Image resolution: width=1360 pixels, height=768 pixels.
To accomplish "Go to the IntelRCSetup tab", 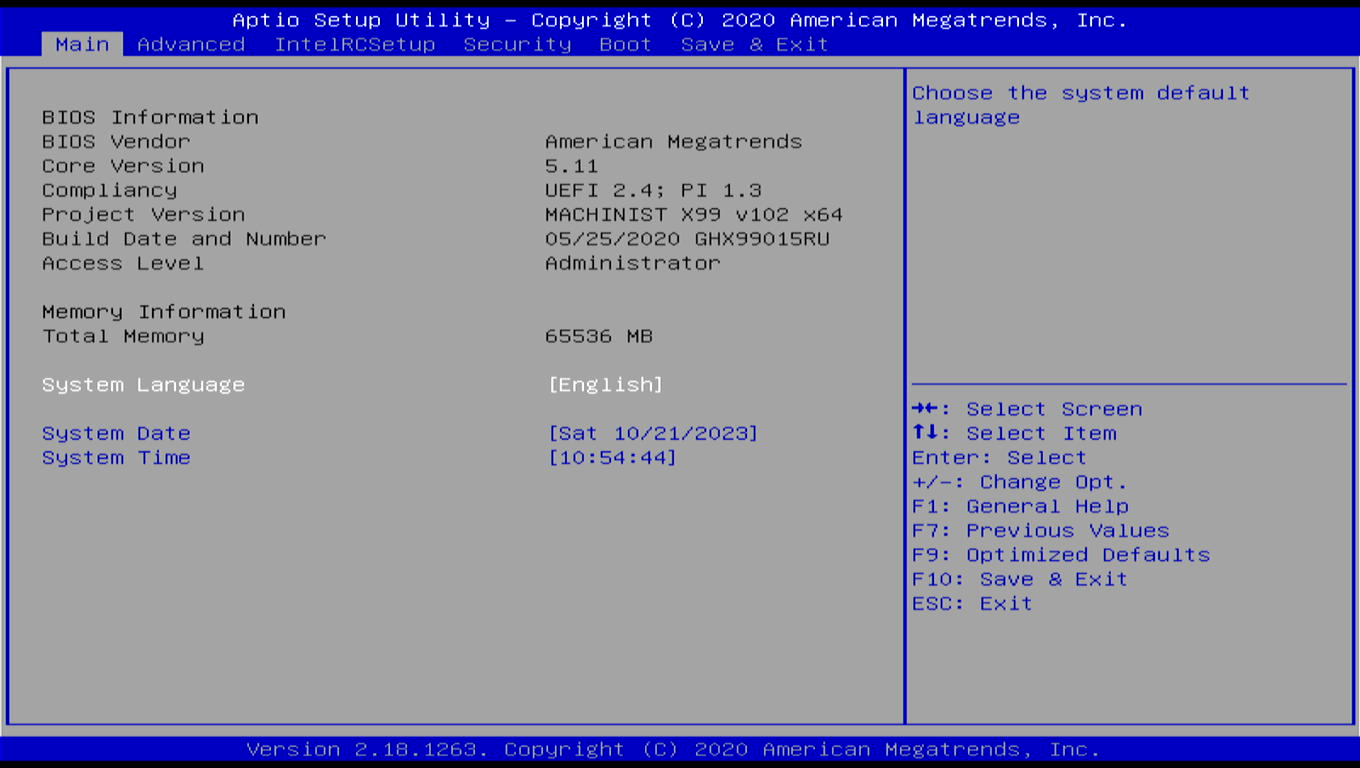I will click(x=355, y=44).
